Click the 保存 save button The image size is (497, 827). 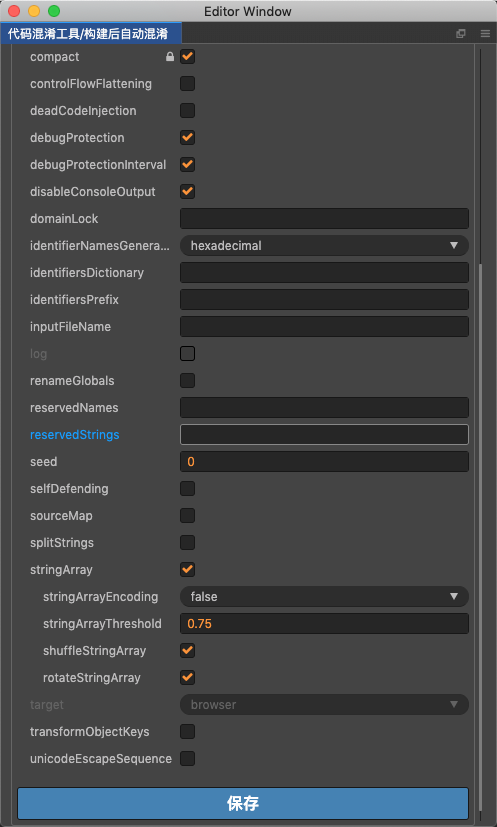(x=243, y=803)
